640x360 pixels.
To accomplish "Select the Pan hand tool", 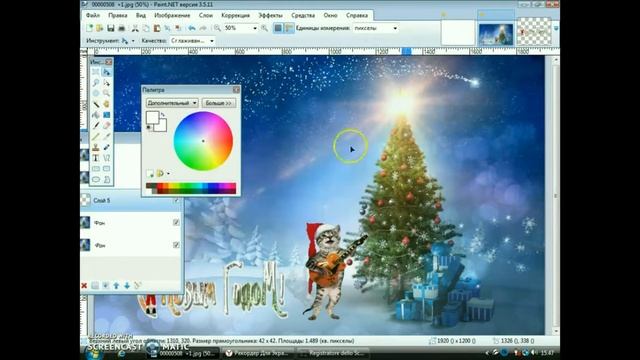I will pos(107,104).
